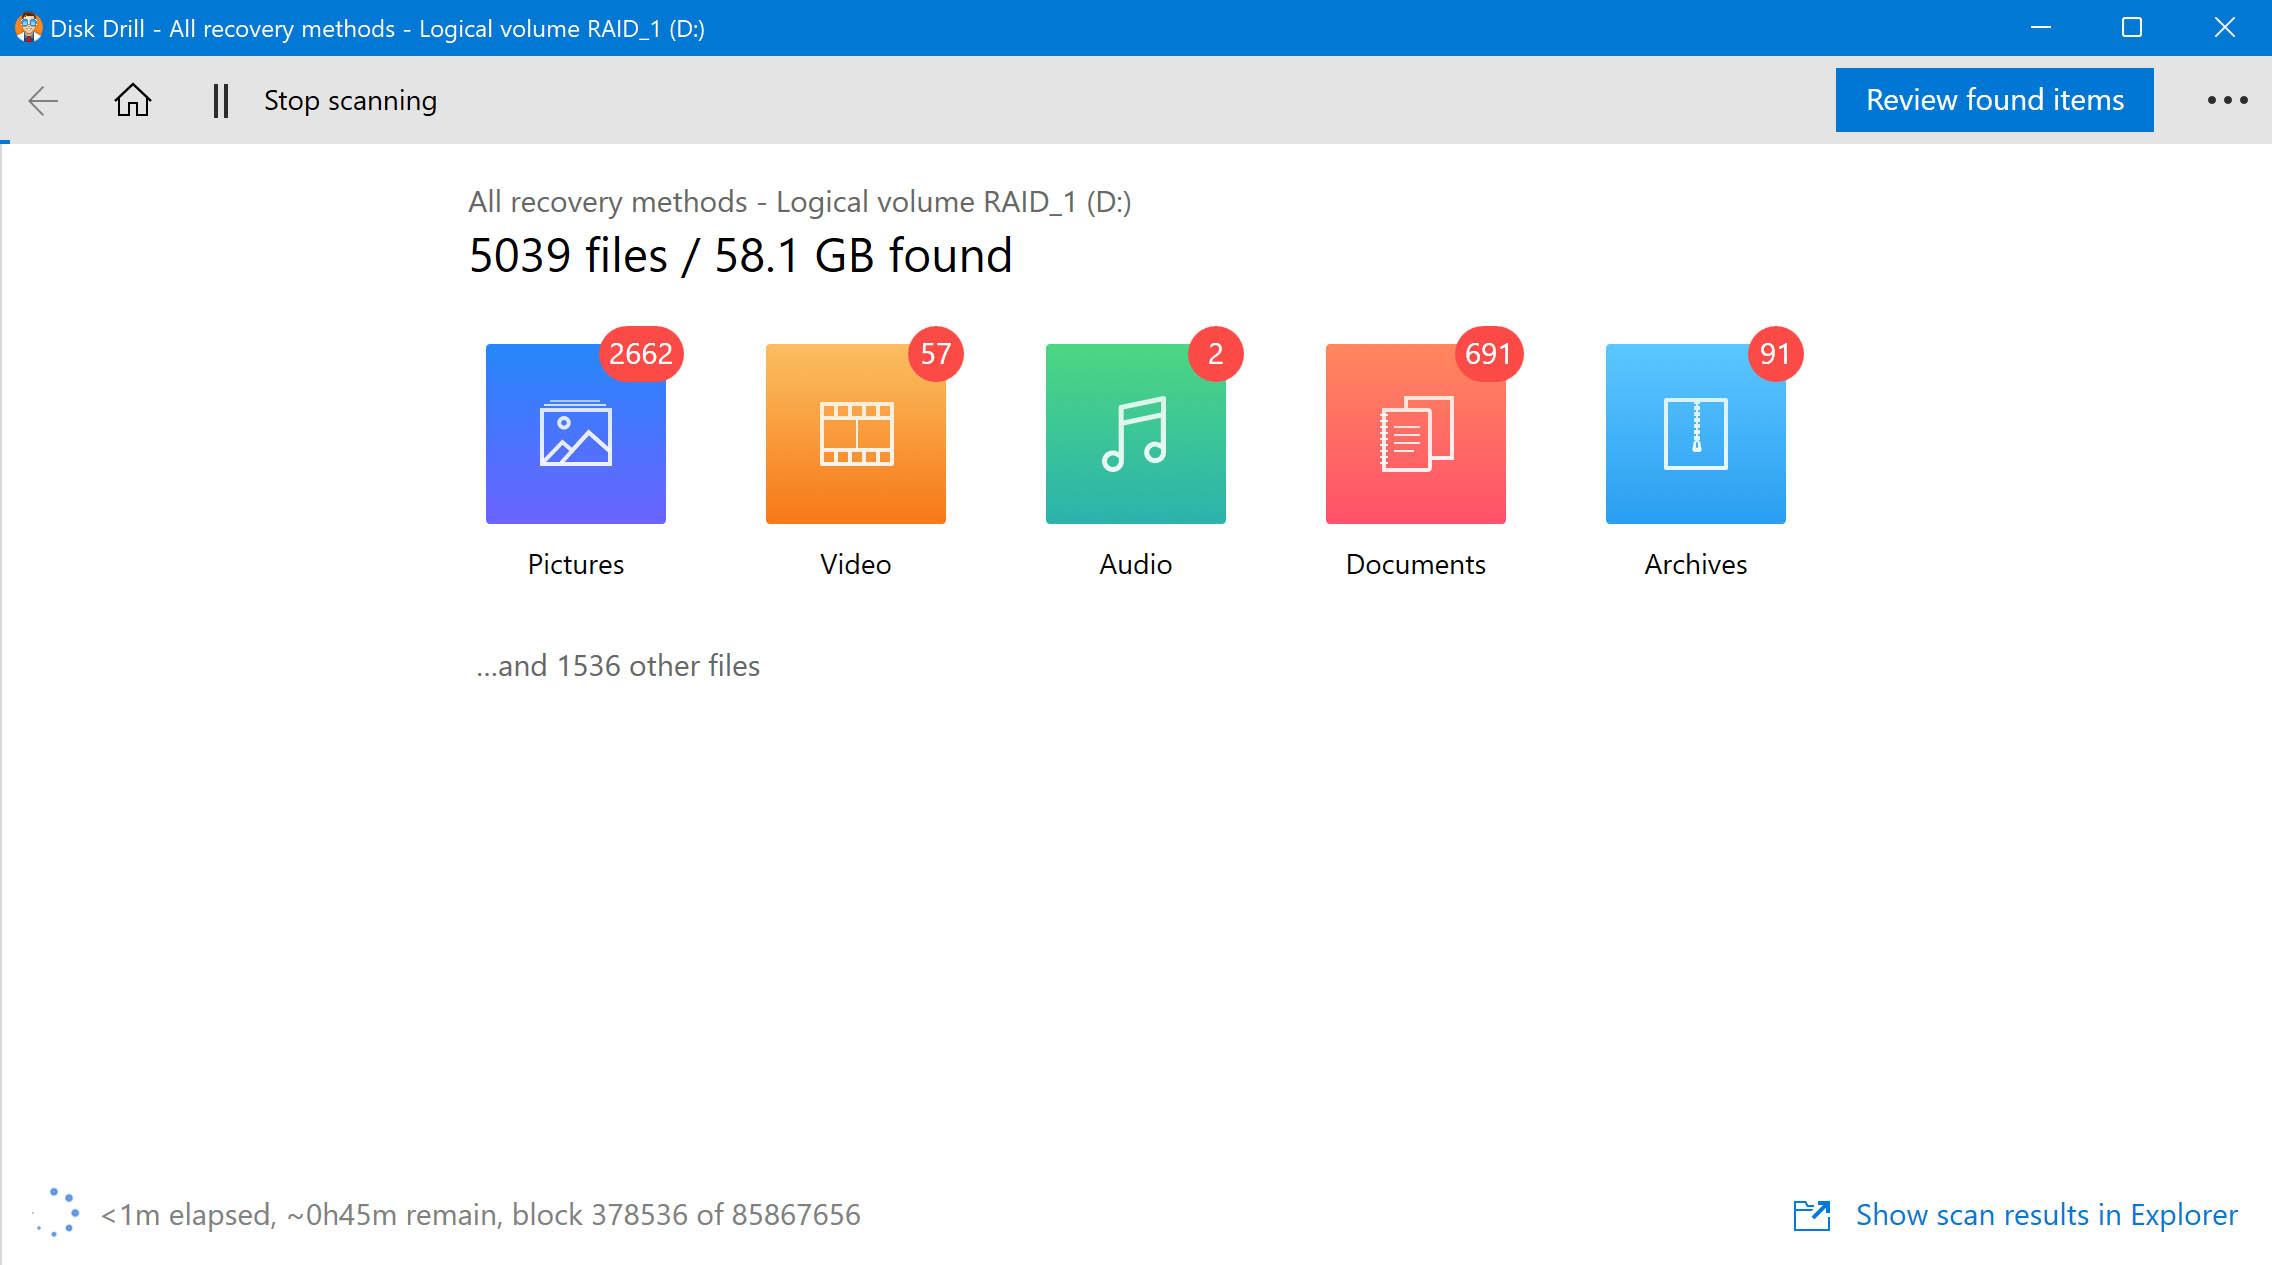
Task: Click the 91 badge on Archives
Action: point(1774,353)
